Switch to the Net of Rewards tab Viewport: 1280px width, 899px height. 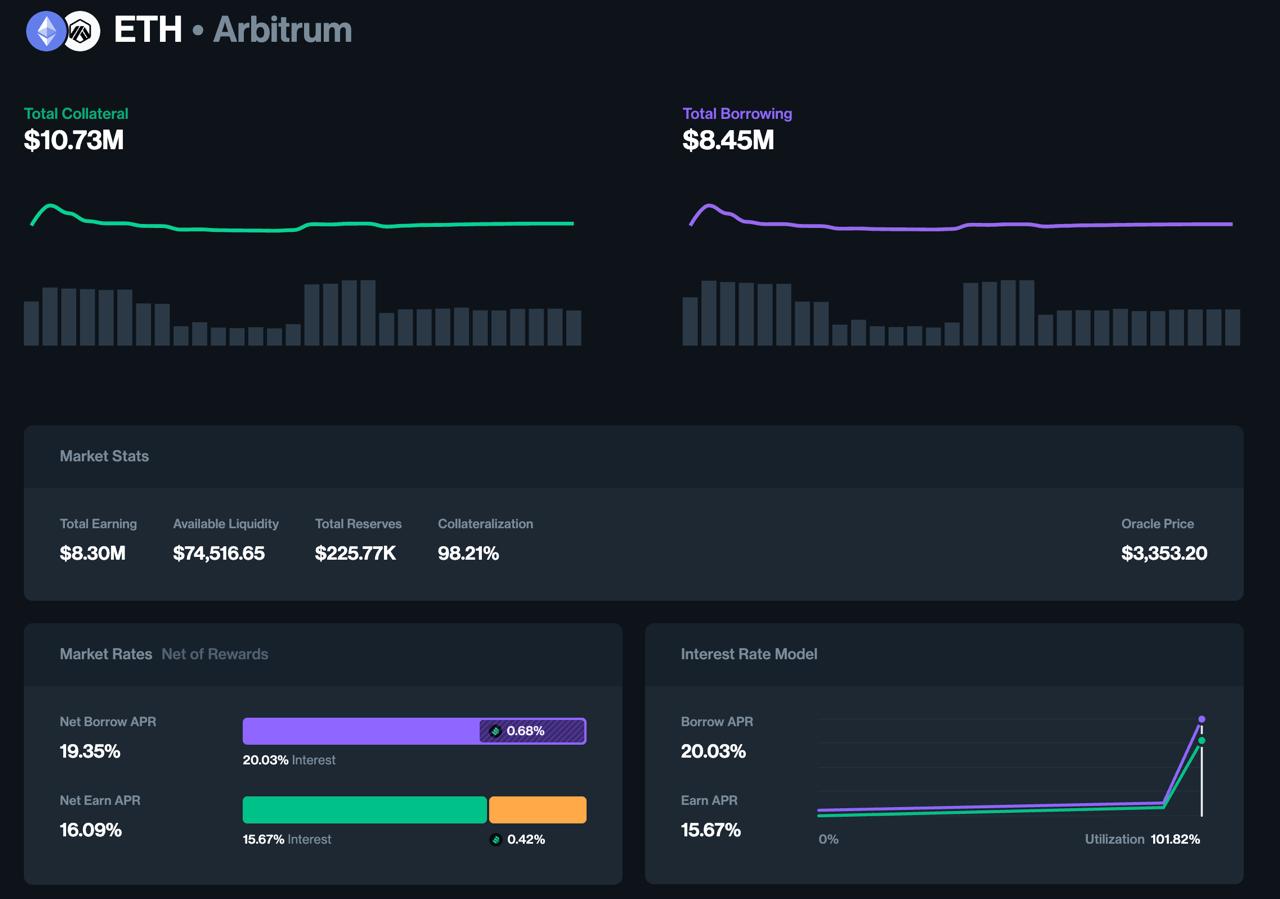point(214,654)
